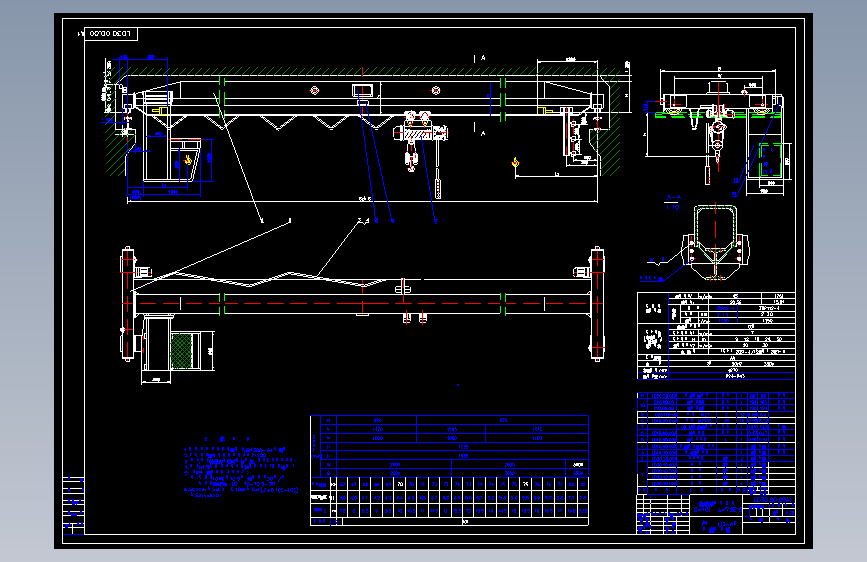Click the 1:10 scale text under A-A

click(x=672, y=207)
